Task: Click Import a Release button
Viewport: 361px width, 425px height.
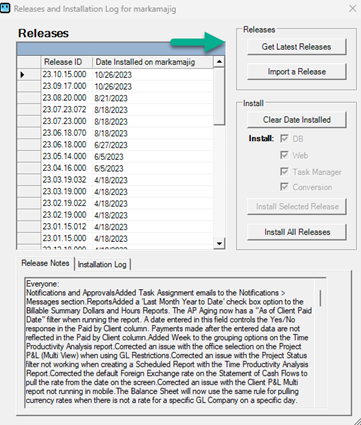Action: pyautogui.click(x=296, y=72)
